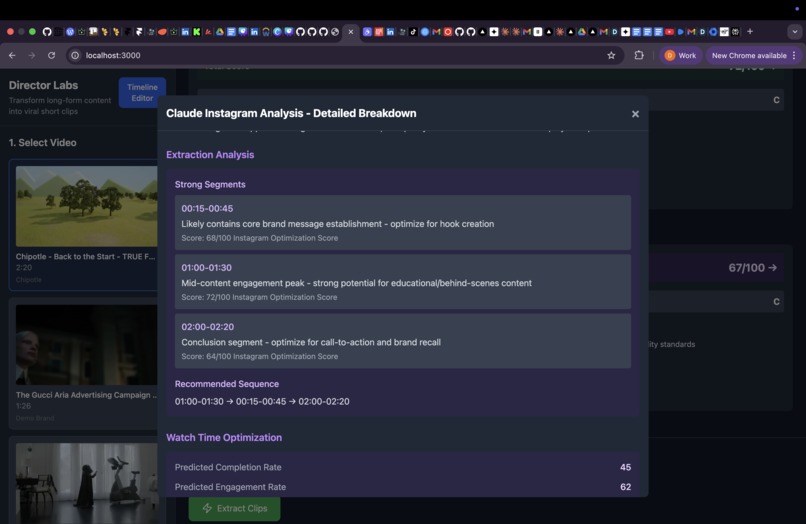Switch to the YouTube tab
The width and height of the screenshot is (806, 524).
click(x=669, y=32)
